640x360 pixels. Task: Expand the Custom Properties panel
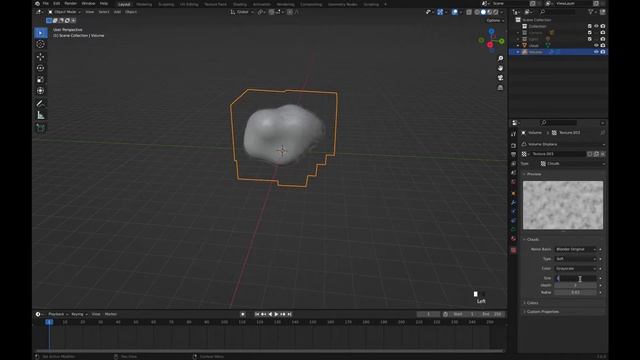(542, 312)
